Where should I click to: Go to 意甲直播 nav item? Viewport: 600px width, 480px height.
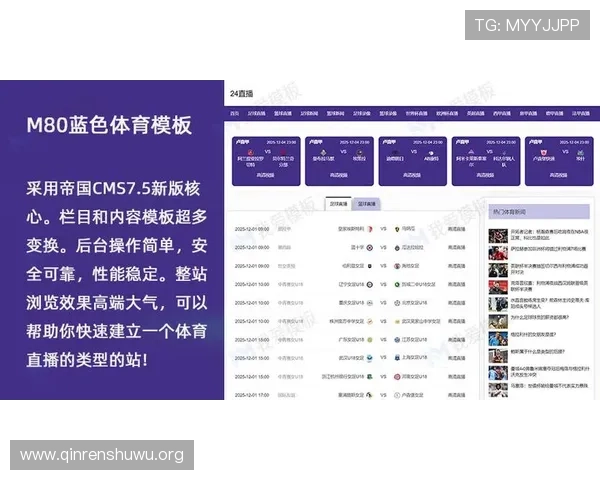coord(528,113)
